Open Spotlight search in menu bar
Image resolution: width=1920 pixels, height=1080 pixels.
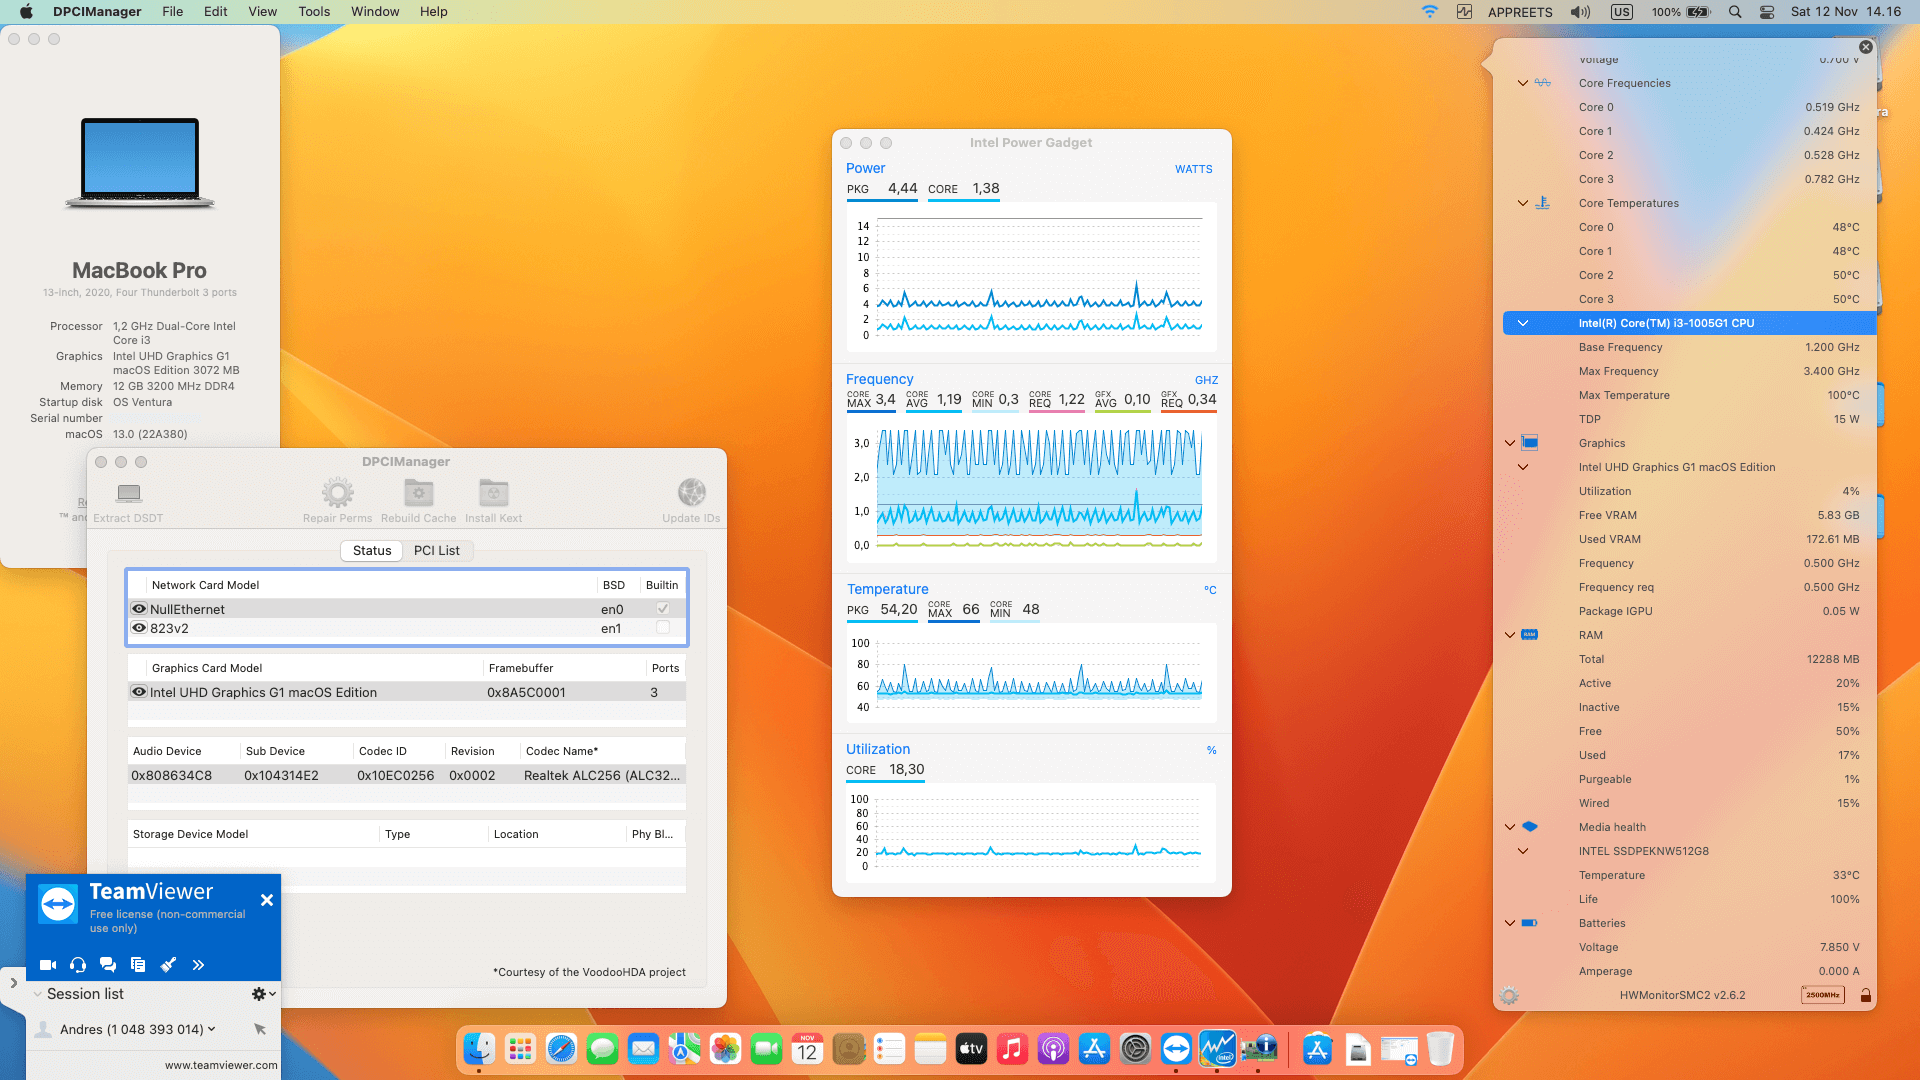(x=1735, y=12)
